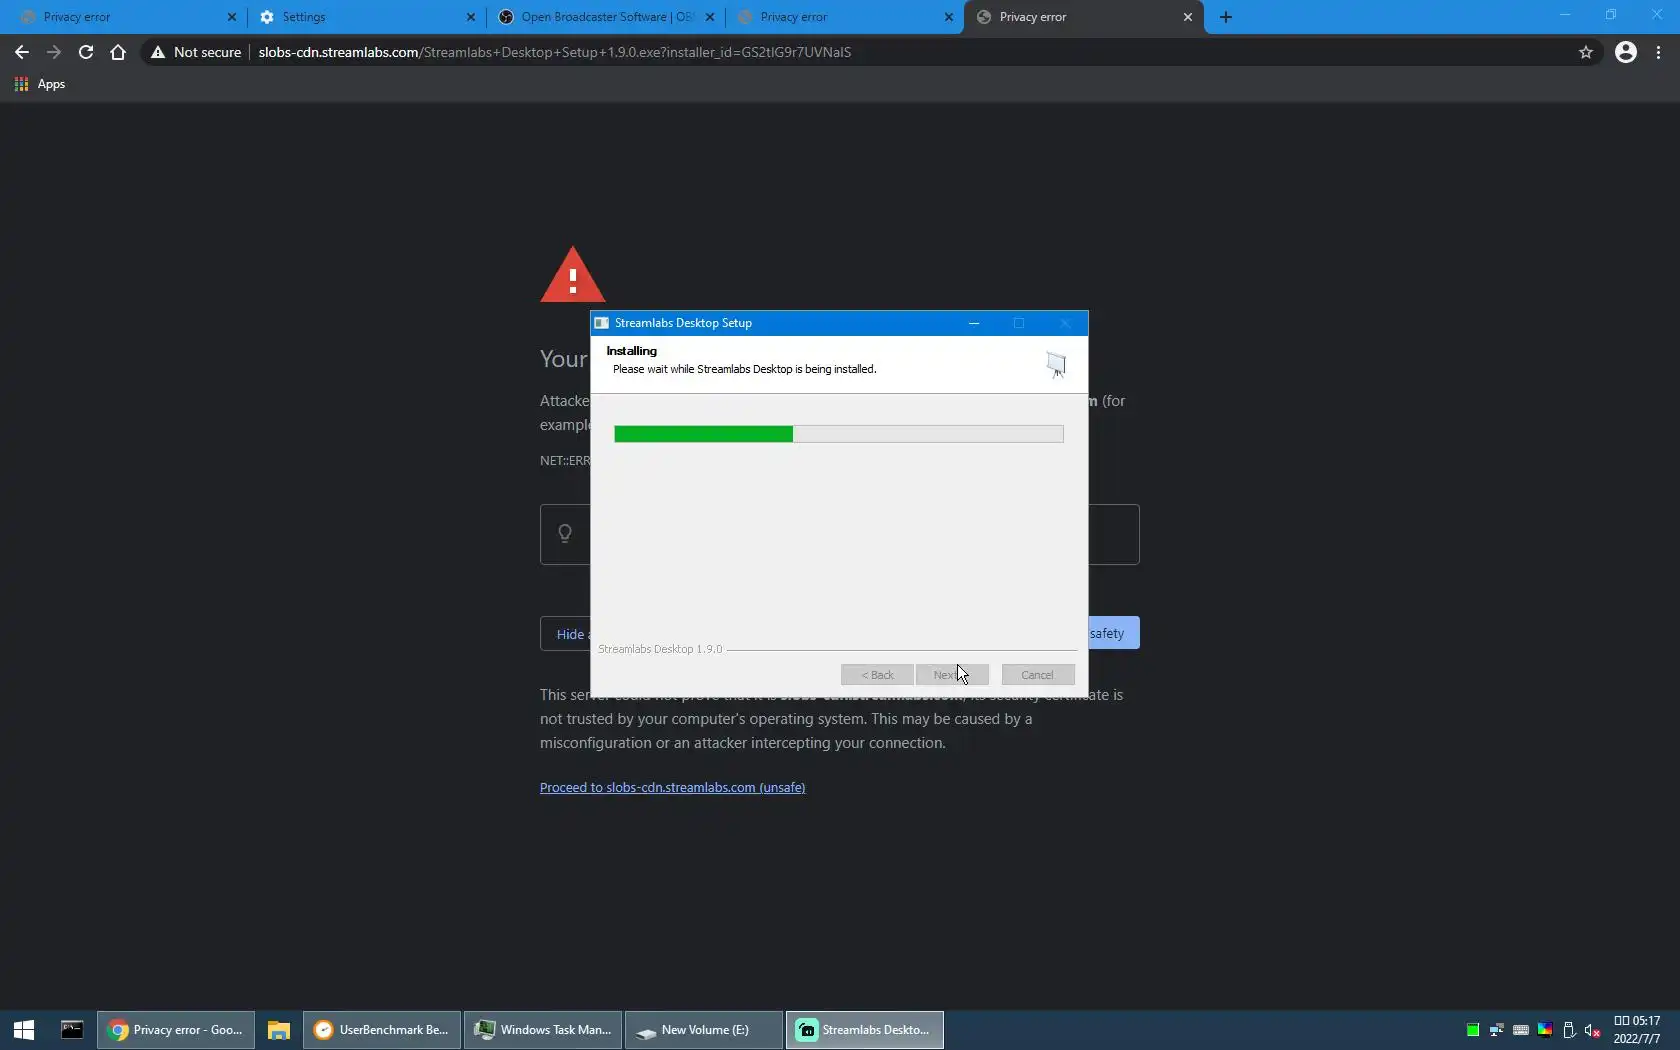Viewport: 1680px width, 1050px height.
Task: Open the taskbar clock showing 05:17
Action: (1637, 1030)
